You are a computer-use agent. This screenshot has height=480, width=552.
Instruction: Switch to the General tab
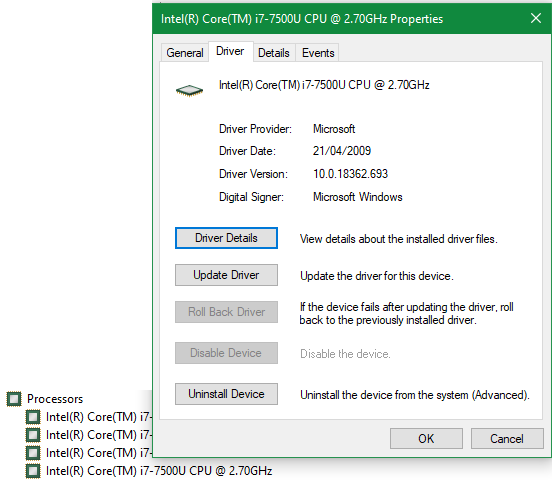point(184,53)
